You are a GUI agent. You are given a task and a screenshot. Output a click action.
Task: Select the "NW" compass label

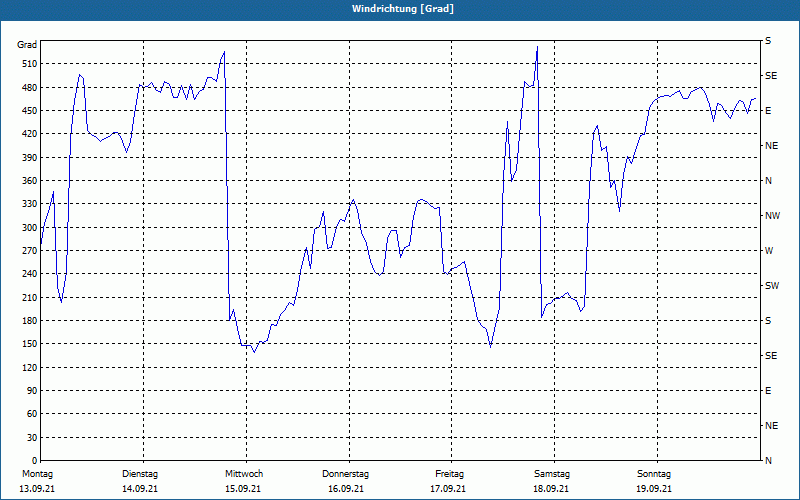click(772, 216)
